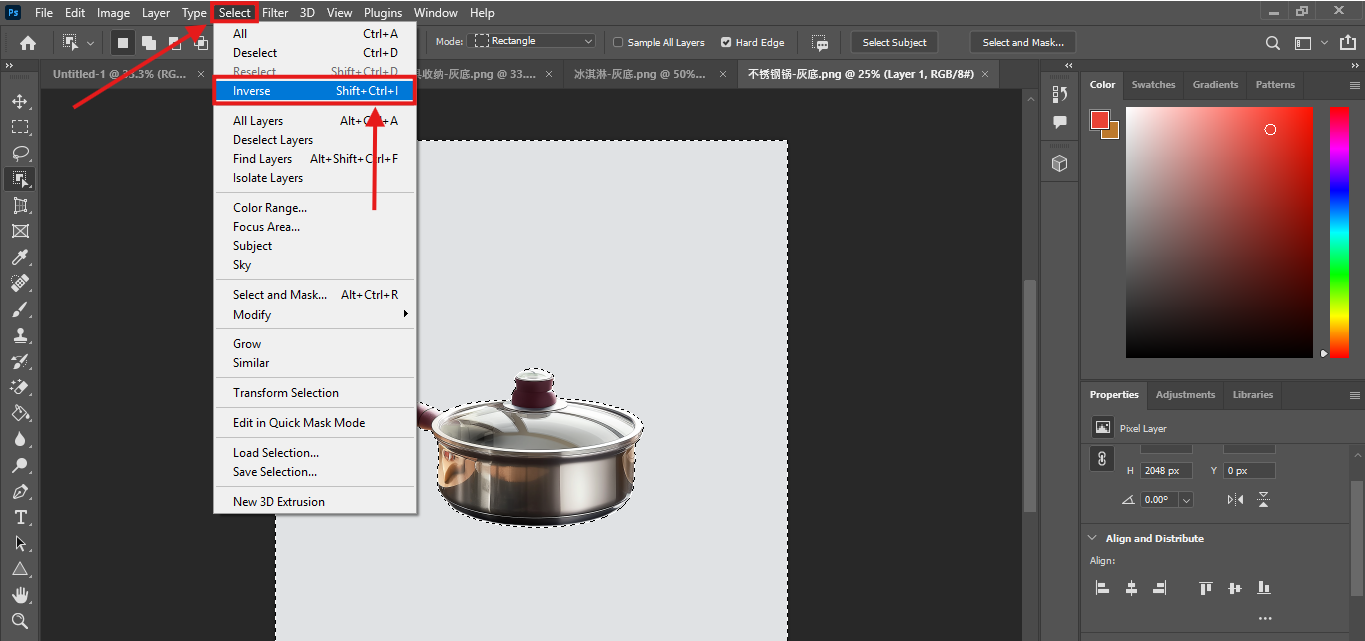Select the Zoom tool
This screenshot has width=1365, height=641.
pyautogui.click(x=20, y=621)
